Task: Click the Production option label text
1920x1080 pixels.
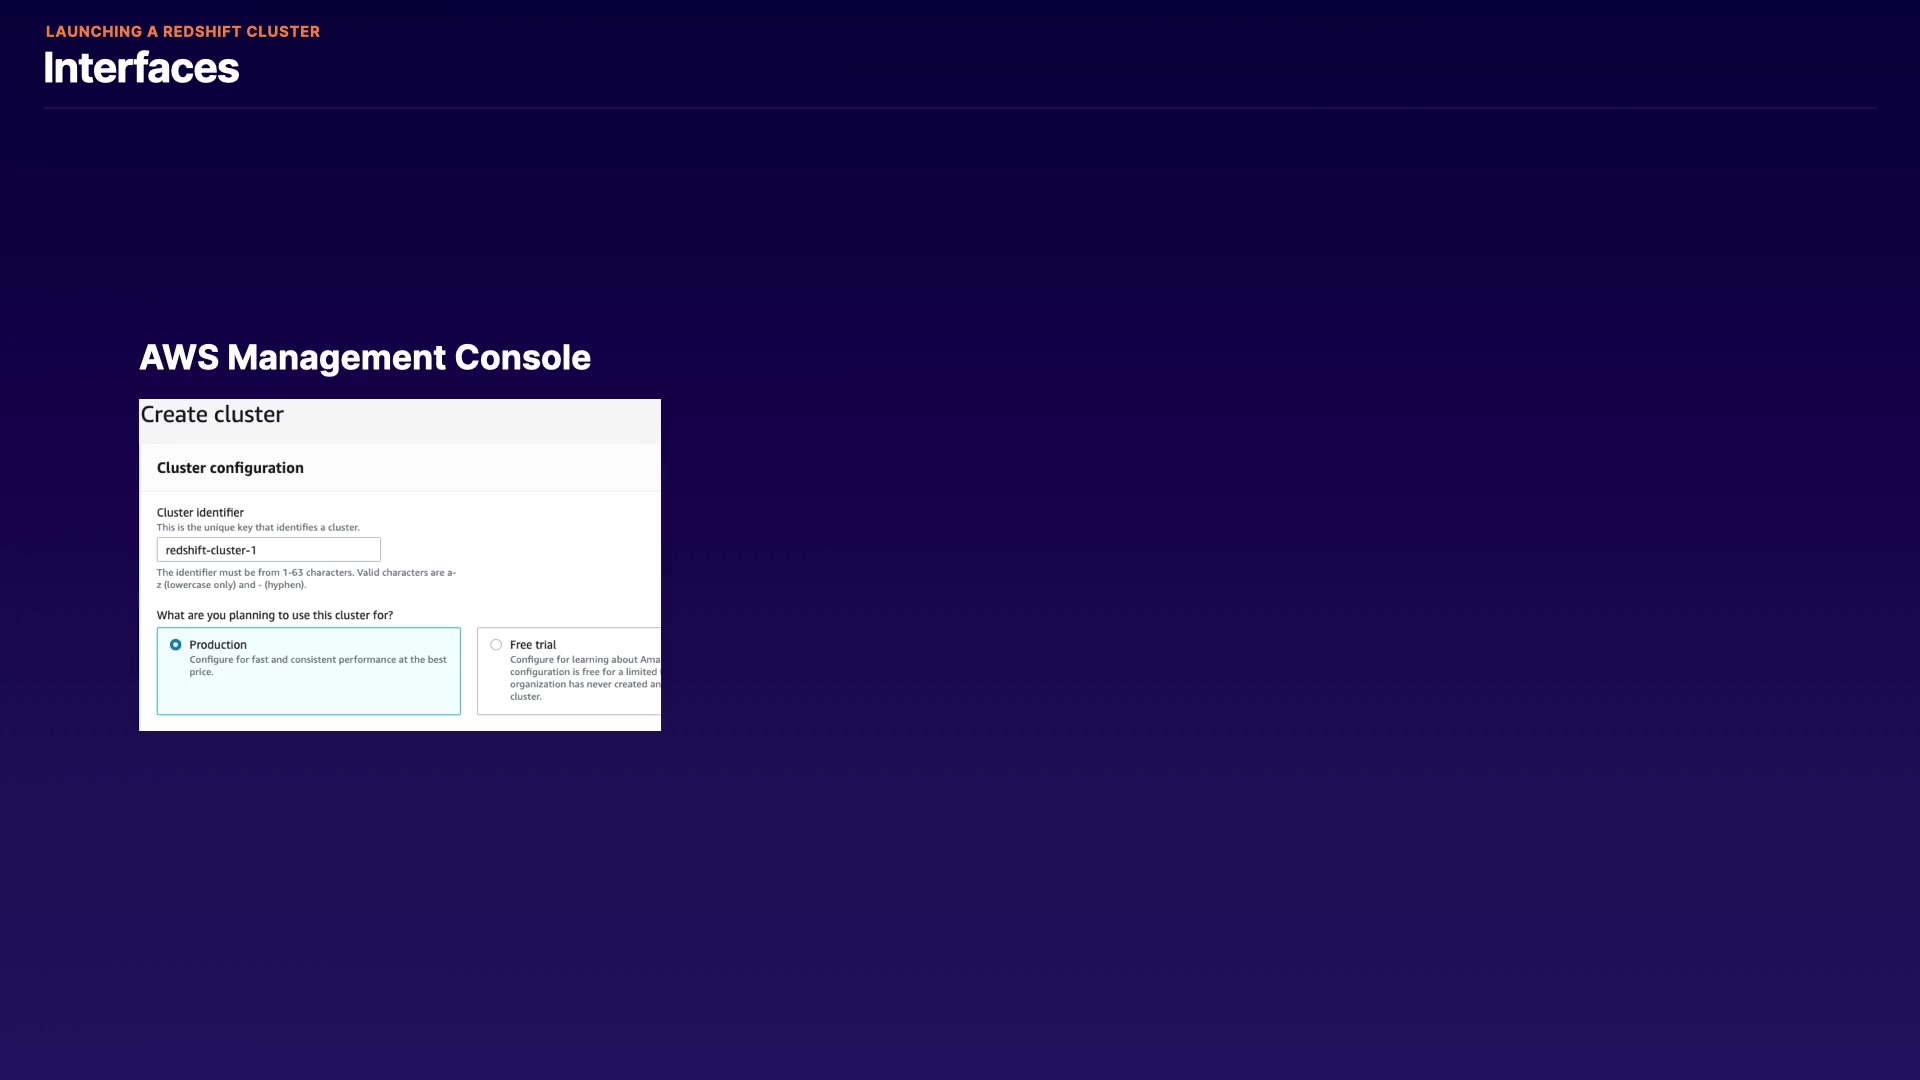Action: click(x=218, y=645)
